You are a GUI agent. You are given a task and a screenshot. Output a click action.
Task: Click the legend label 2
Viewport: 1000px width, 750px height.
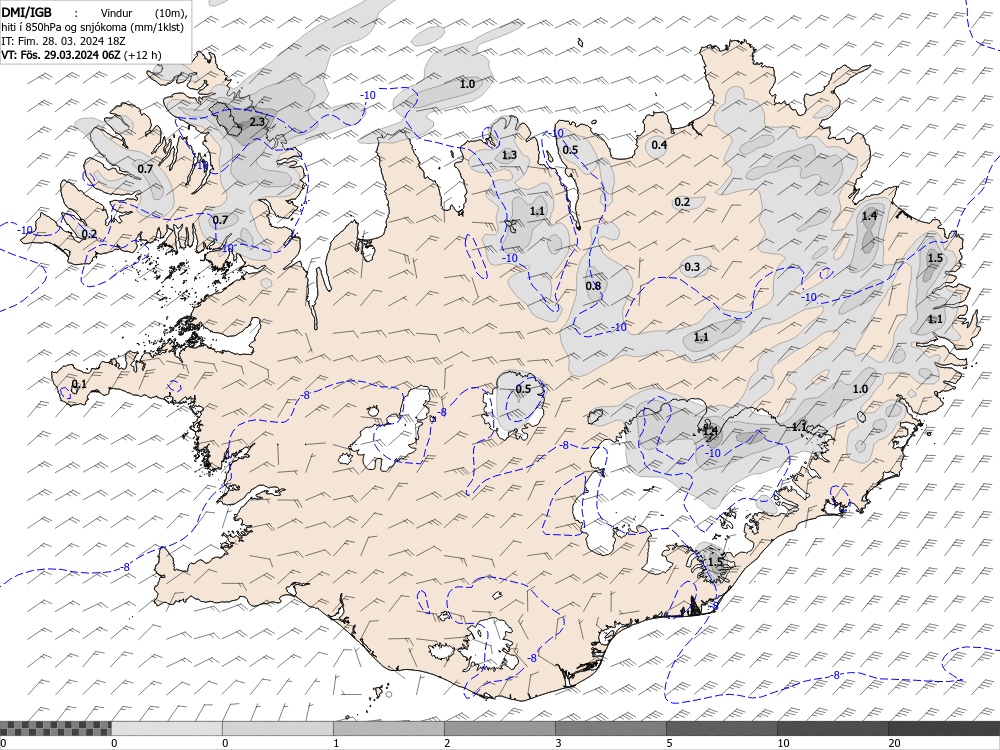point(447,743)
